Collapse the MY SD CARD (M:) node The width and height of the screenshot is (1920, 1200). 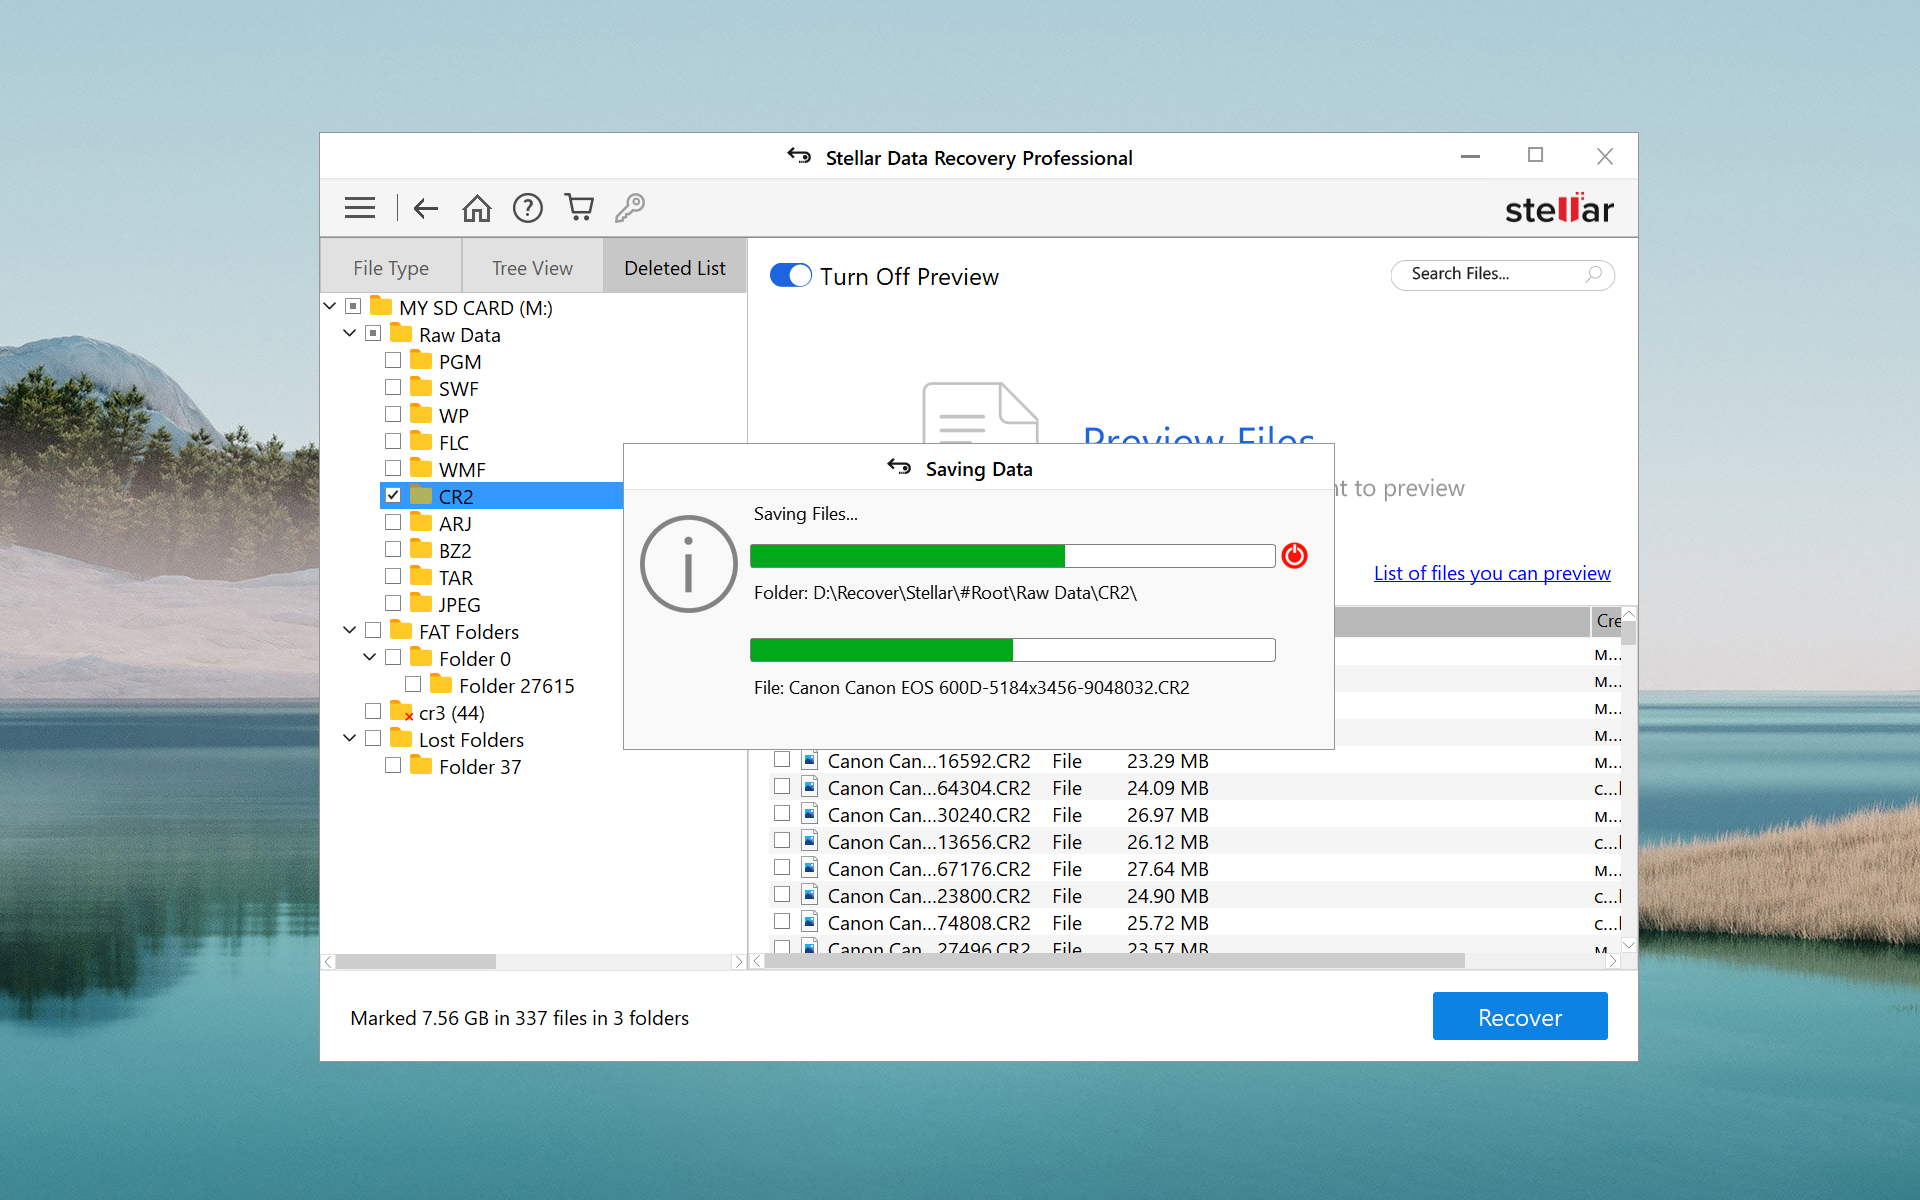point(330,306)
